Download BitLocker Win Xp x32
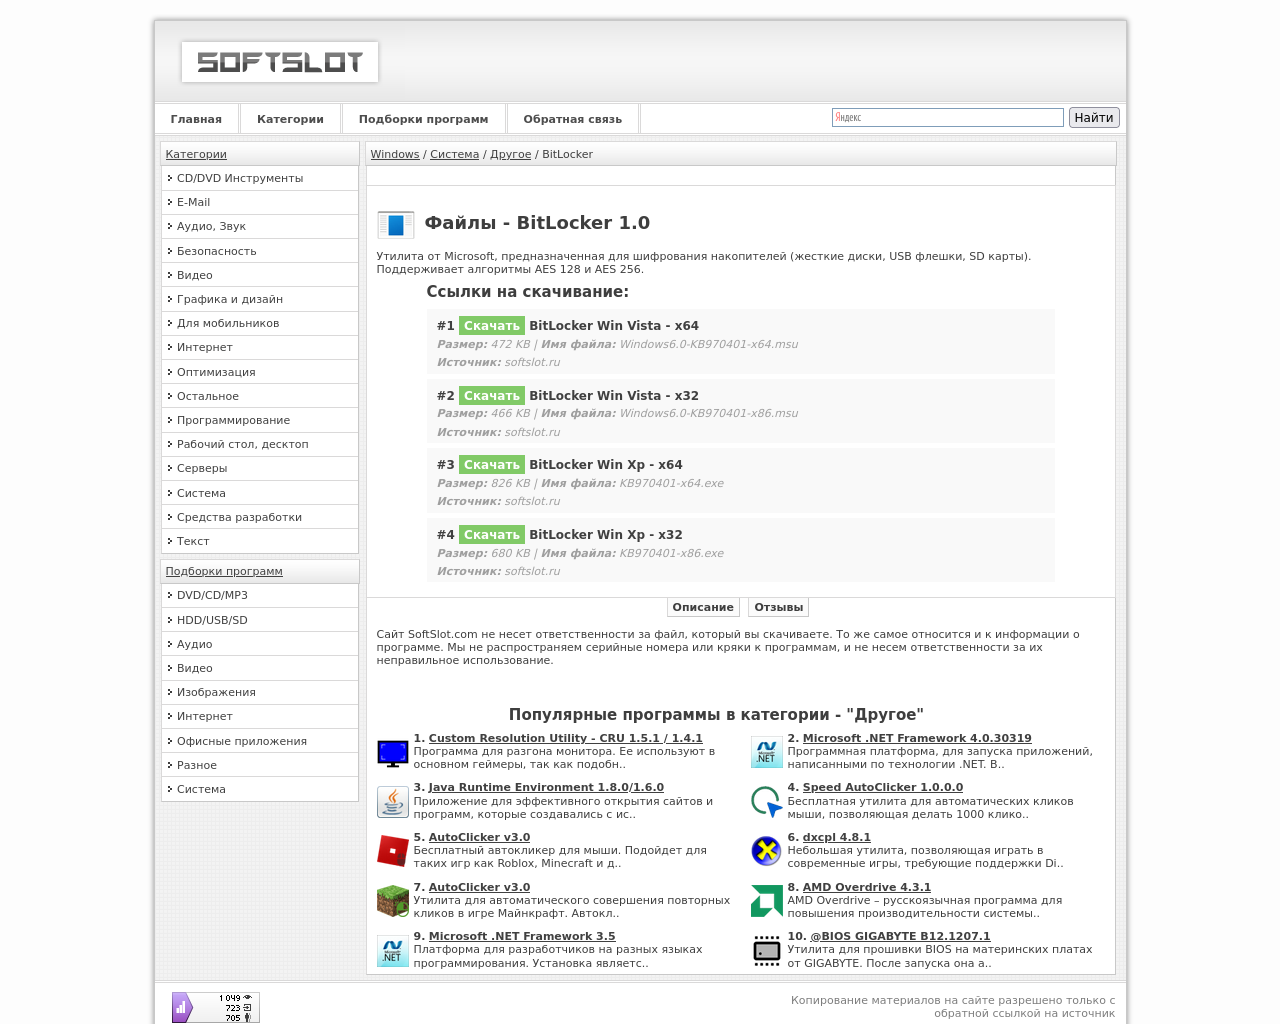This screenshot has height=1024, width=1280. pos(492,535)
